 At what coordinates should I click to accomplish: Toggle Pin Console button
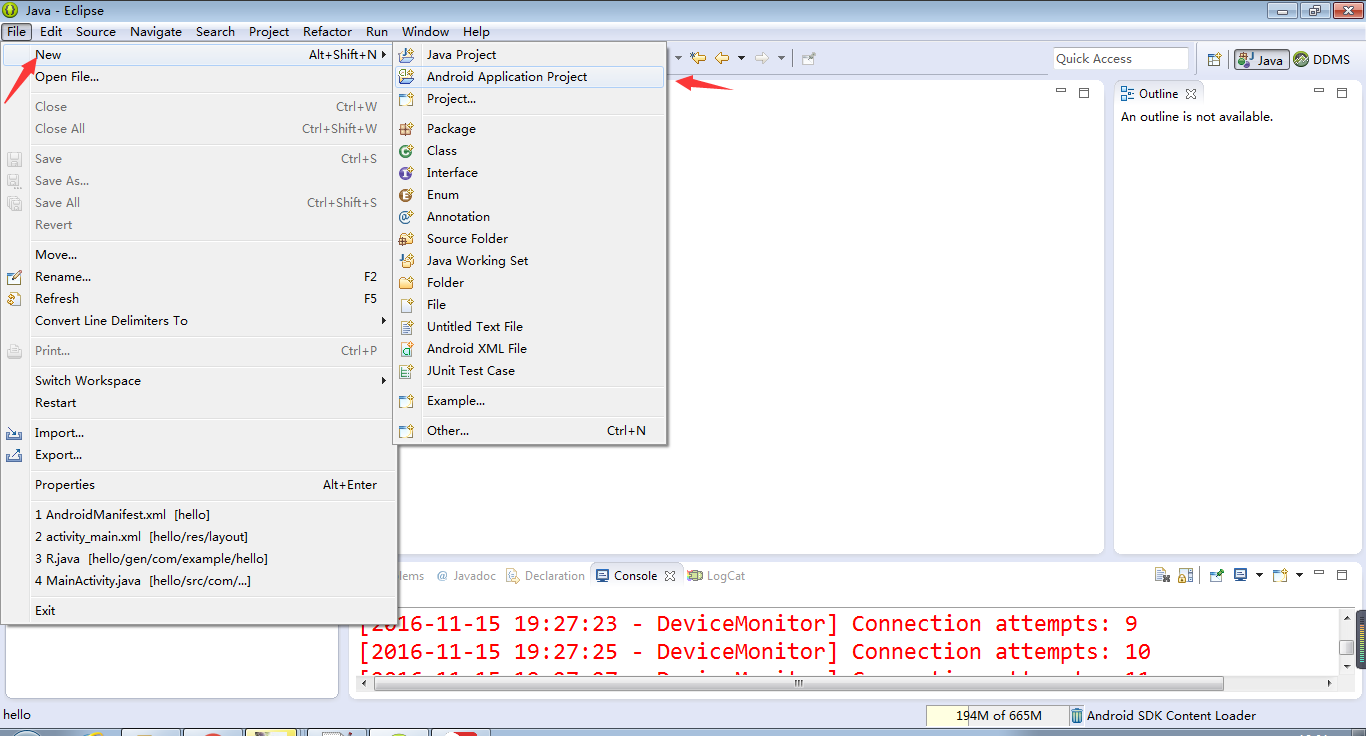pos(1216,575)
